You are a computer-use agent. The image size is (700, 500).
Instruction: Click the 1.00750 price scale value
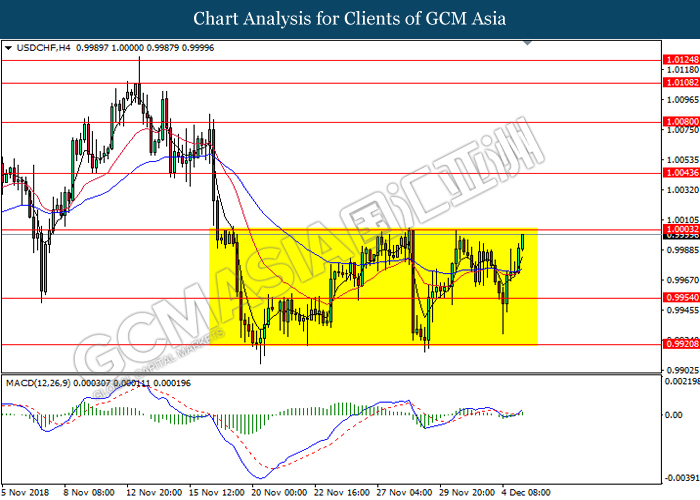[x=683, y=130]
